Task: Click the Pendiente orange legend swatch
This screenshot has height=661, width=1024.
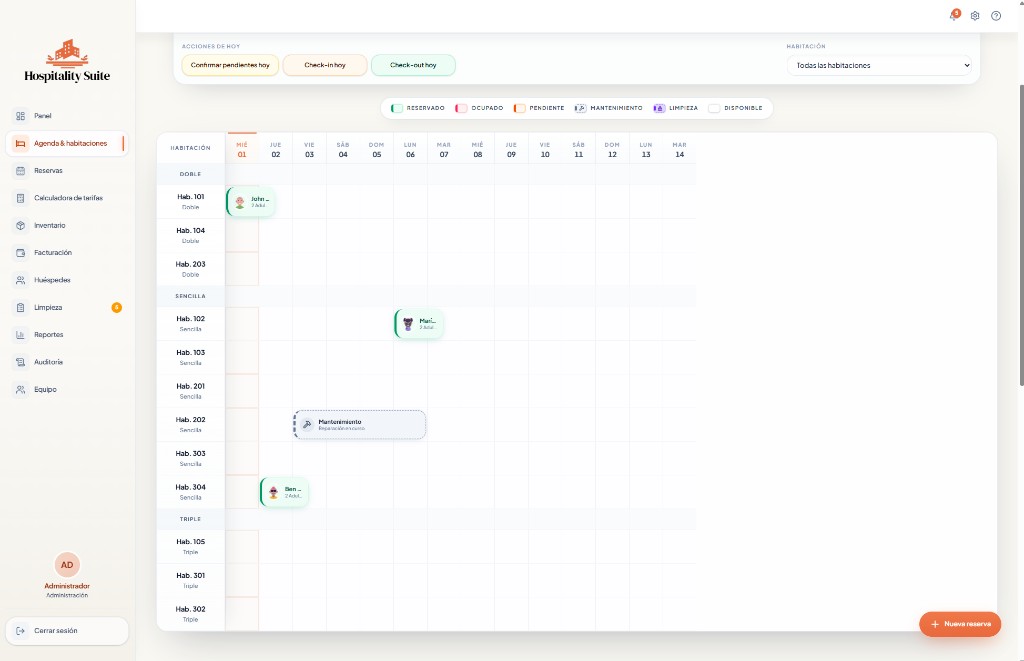Action: coord(519,108)
